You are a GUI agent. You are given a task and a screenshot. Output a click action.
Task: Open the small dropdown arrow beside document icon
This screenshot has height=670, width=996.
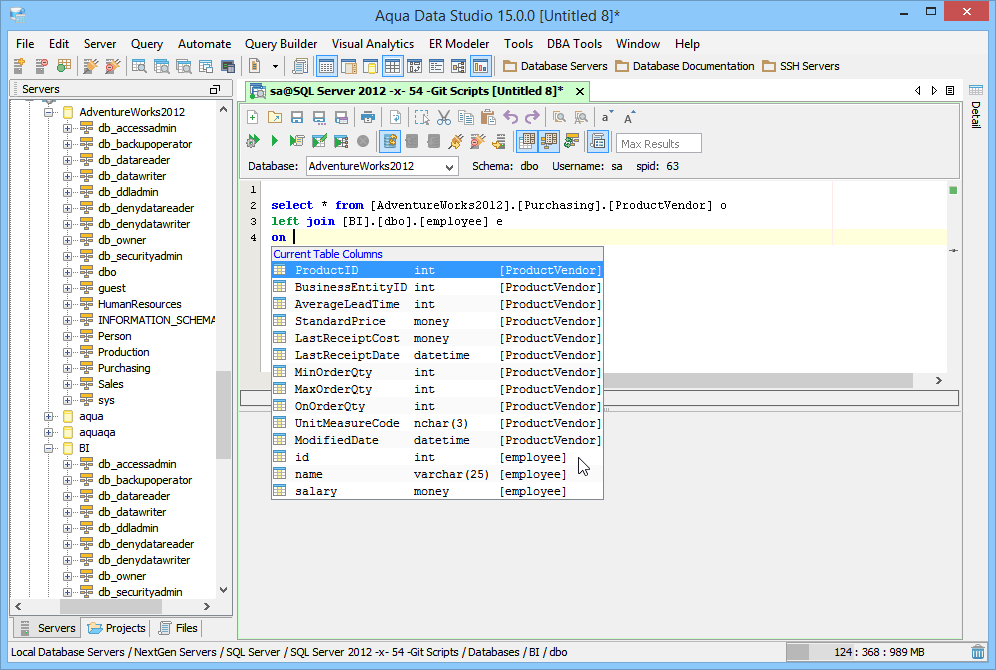pos(275,66)
